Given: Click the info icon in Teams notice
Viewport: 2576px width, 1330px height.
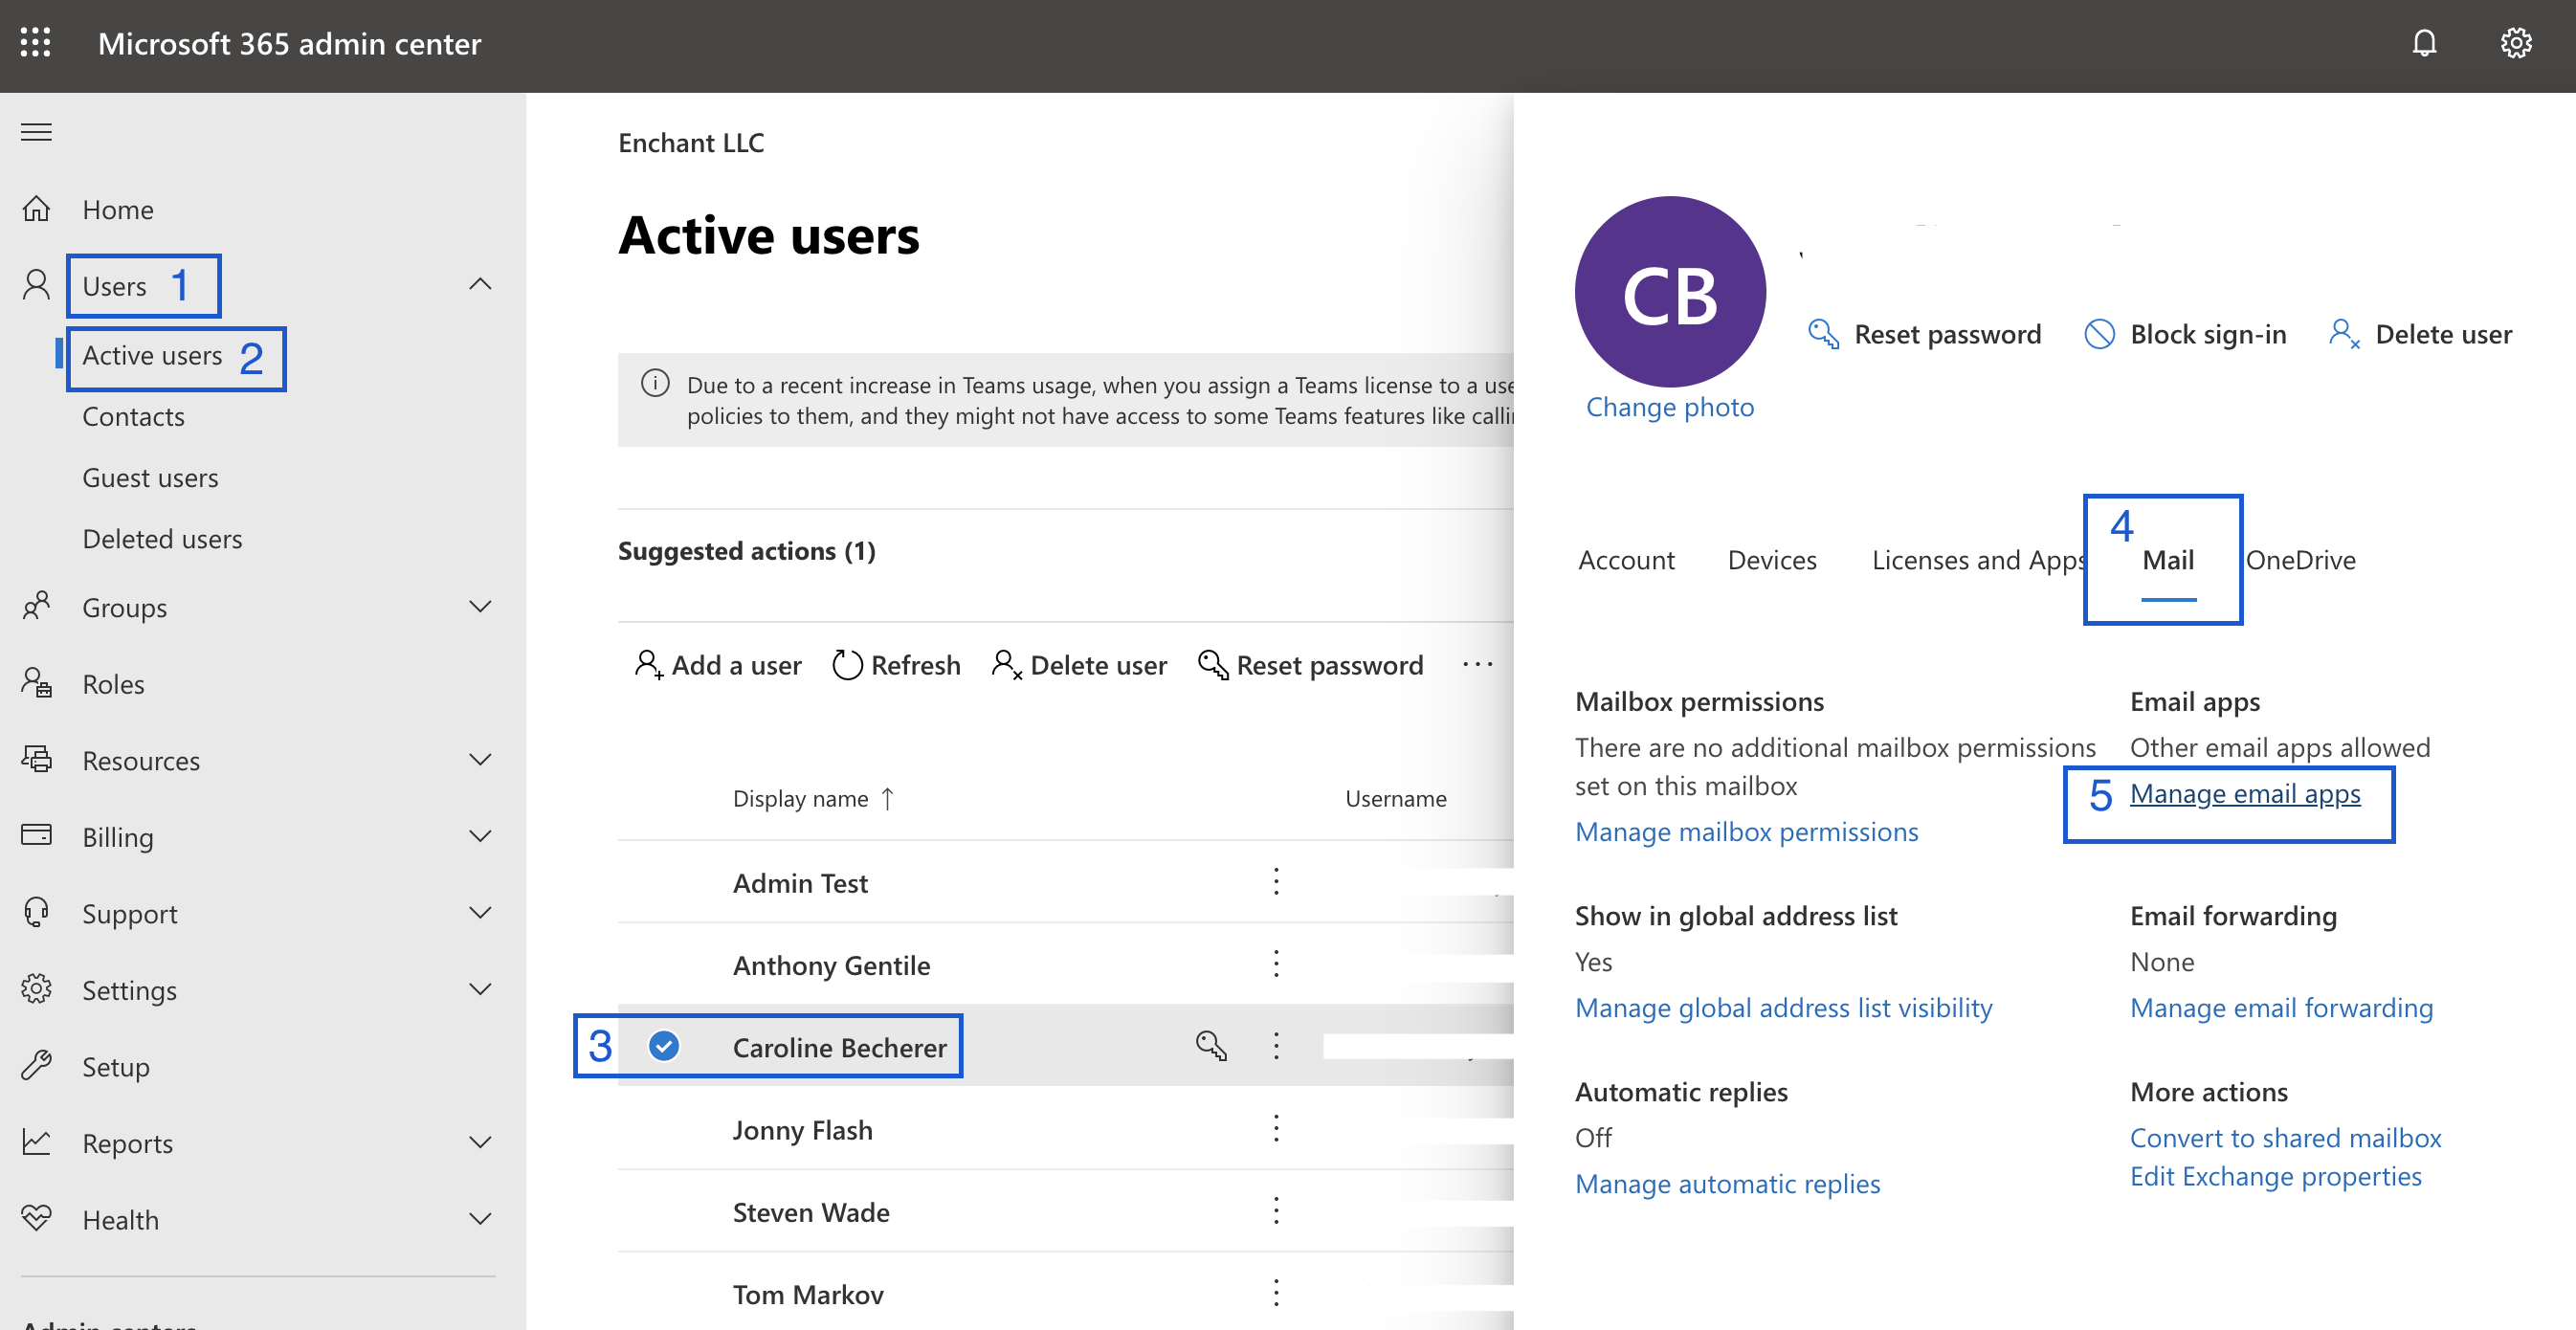Looking at the screenshot, I should (x=655, y=384).
